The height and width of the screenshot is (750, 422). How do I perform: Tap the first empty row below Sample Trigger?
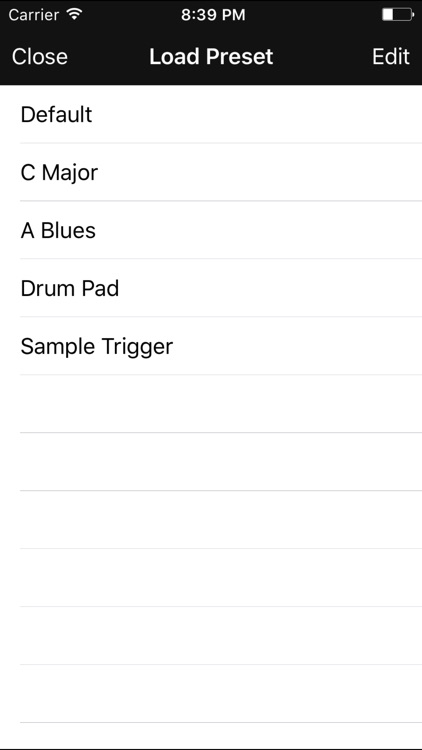[x=211, y=404]
